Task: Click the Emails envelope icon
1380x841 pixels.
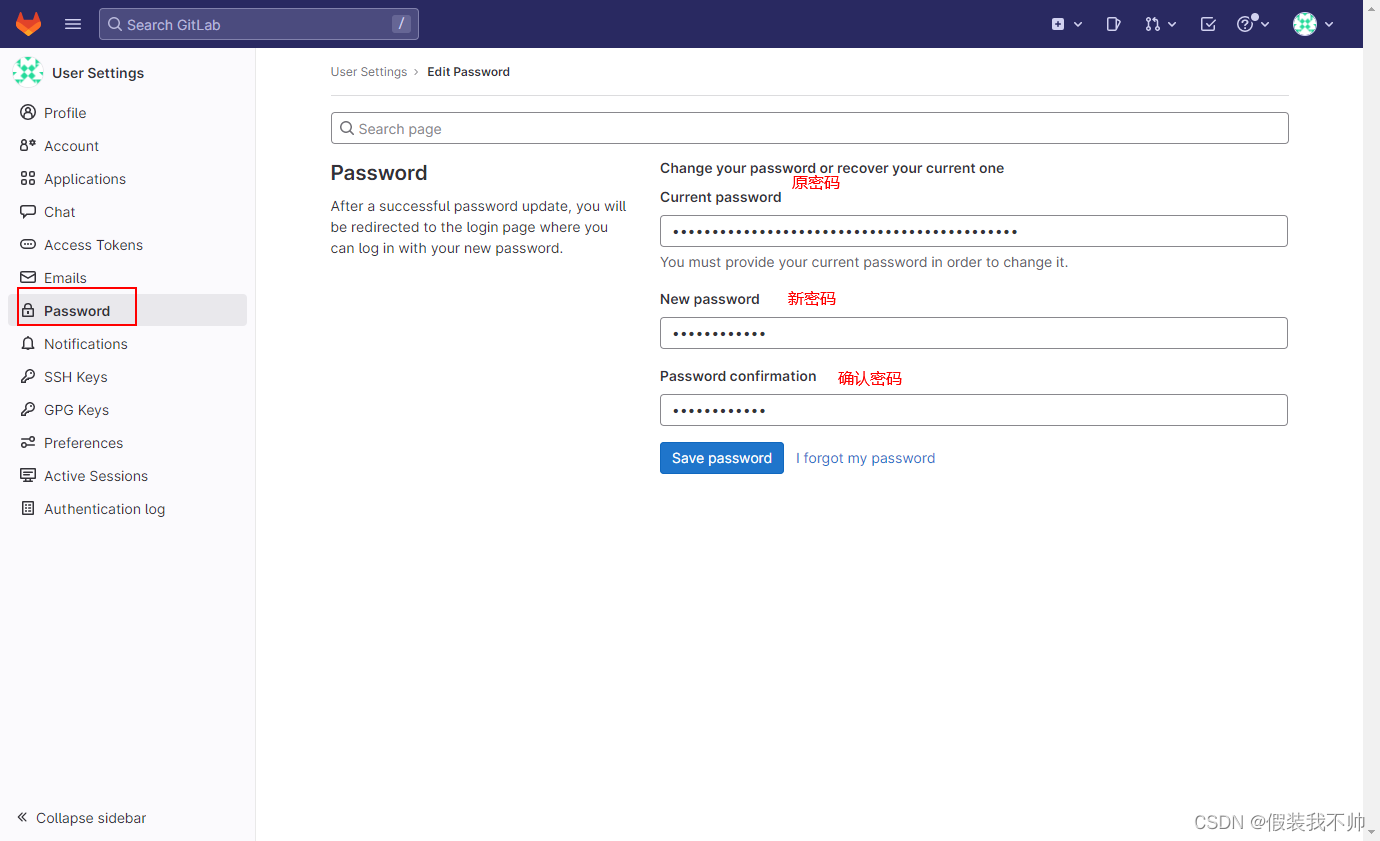Action: tap(28, 277)
